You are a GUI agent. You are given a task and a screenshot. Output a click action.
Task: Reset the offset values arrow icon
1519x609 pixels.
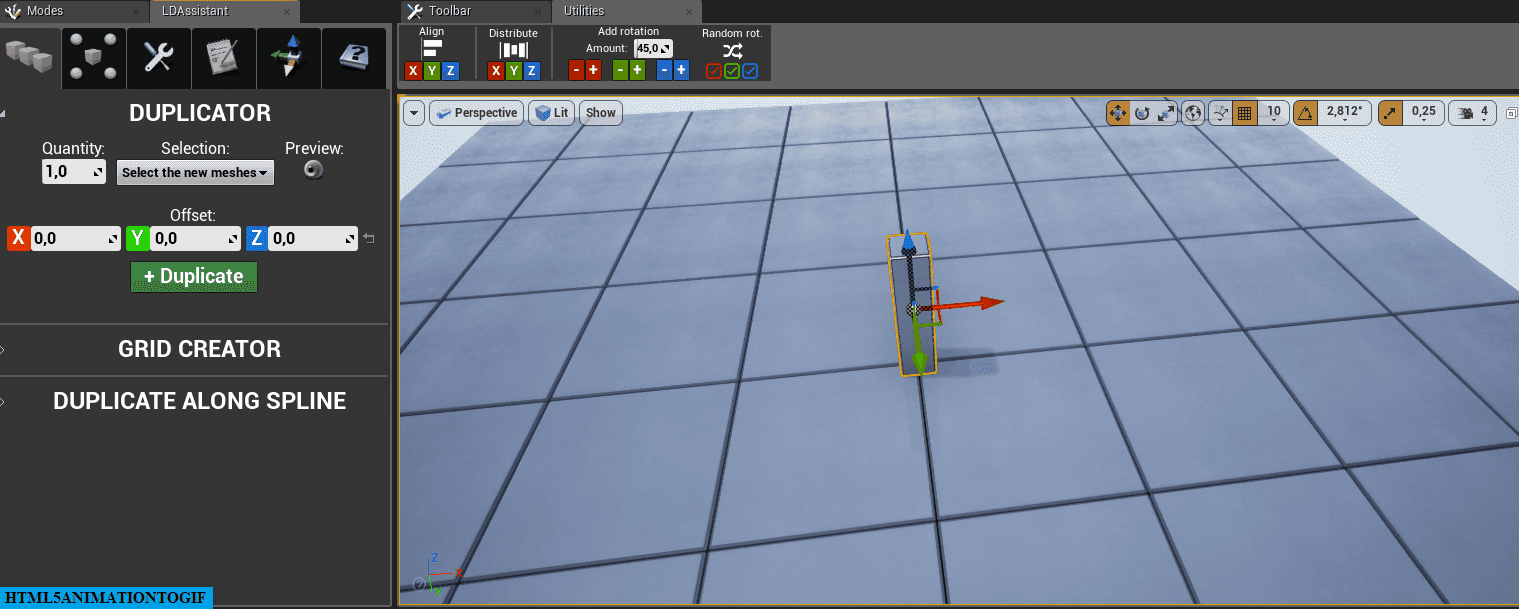click(x=369, y=238)
